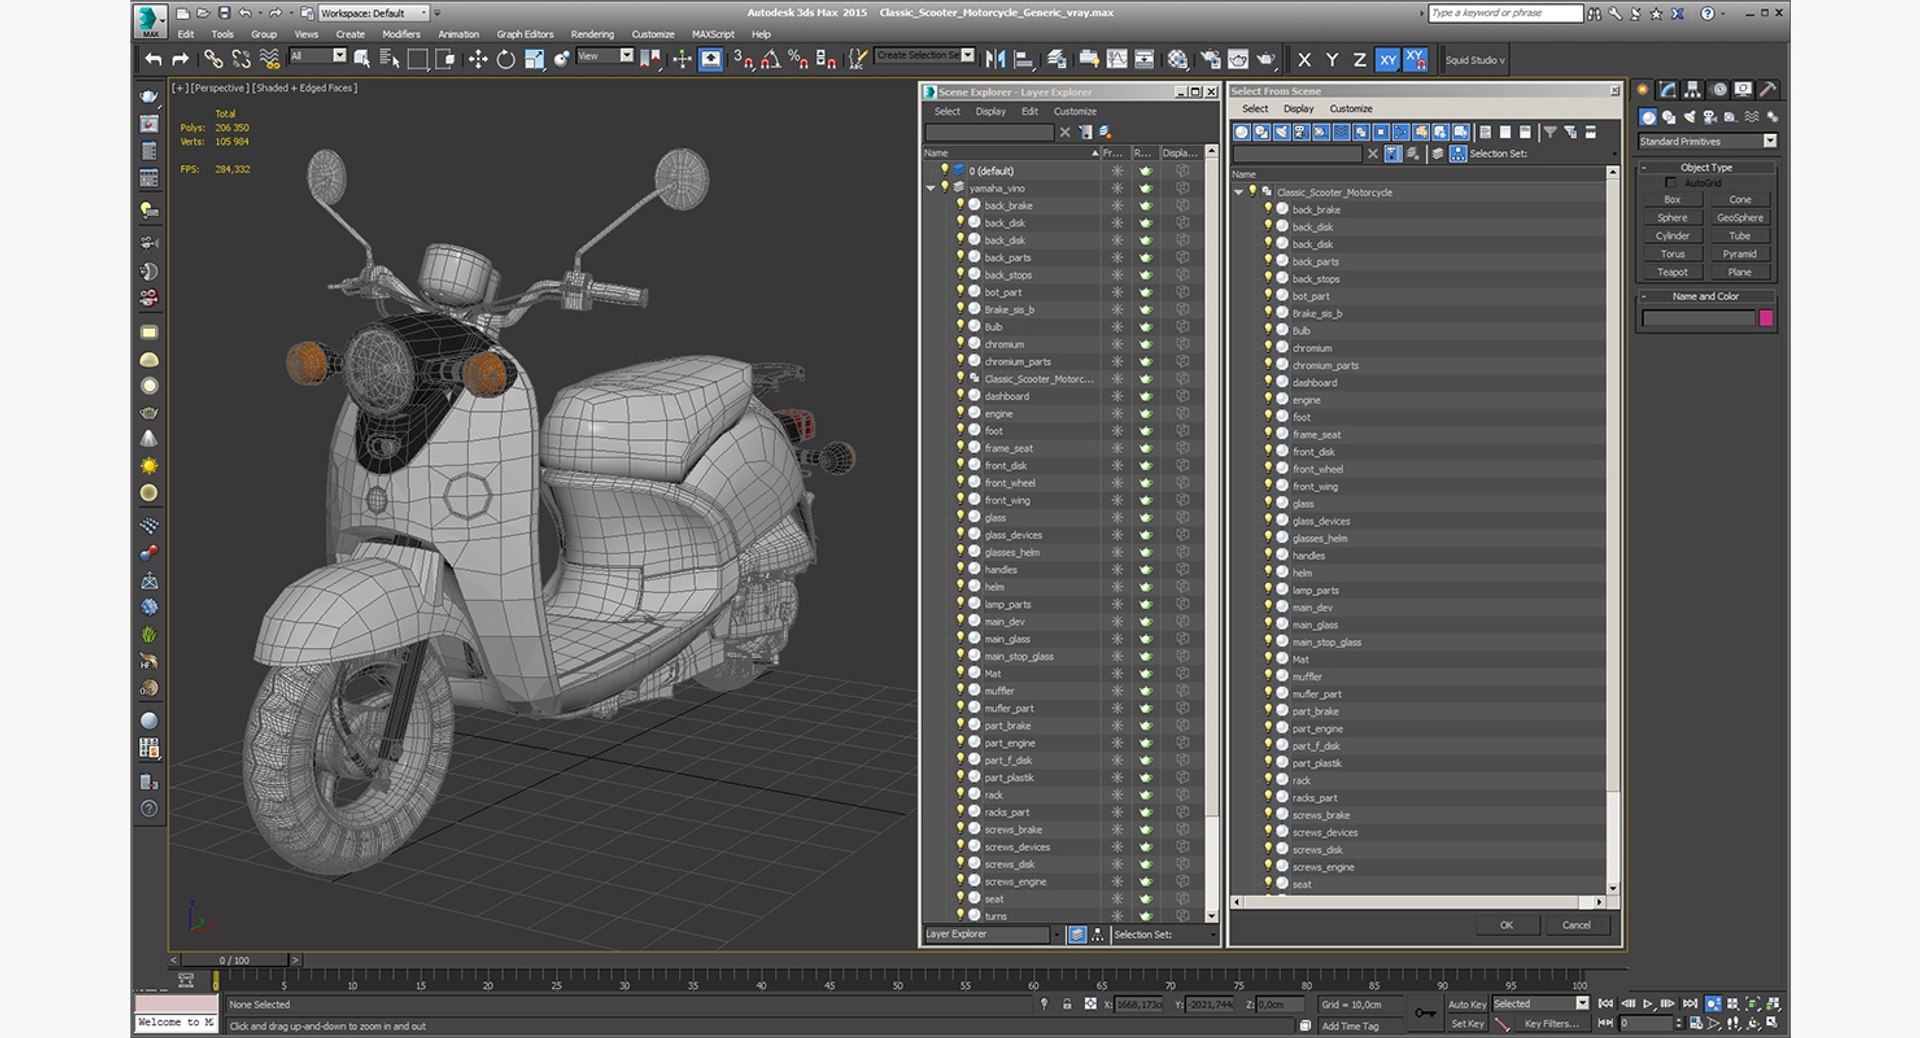
Task: Open the Modifiers menu
Action: coord(401,34)
